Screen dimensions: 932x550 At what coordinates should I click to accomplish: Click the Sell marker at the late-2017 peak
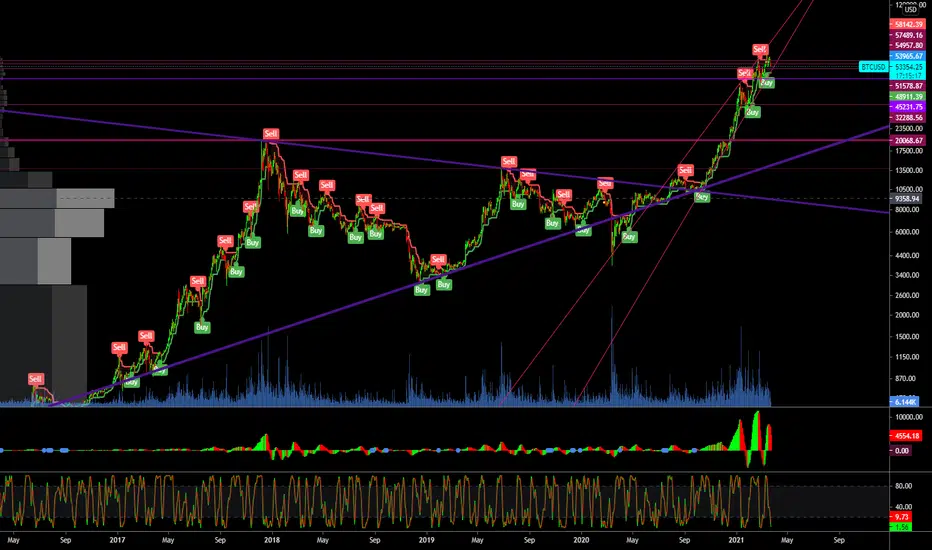(270, 134)
